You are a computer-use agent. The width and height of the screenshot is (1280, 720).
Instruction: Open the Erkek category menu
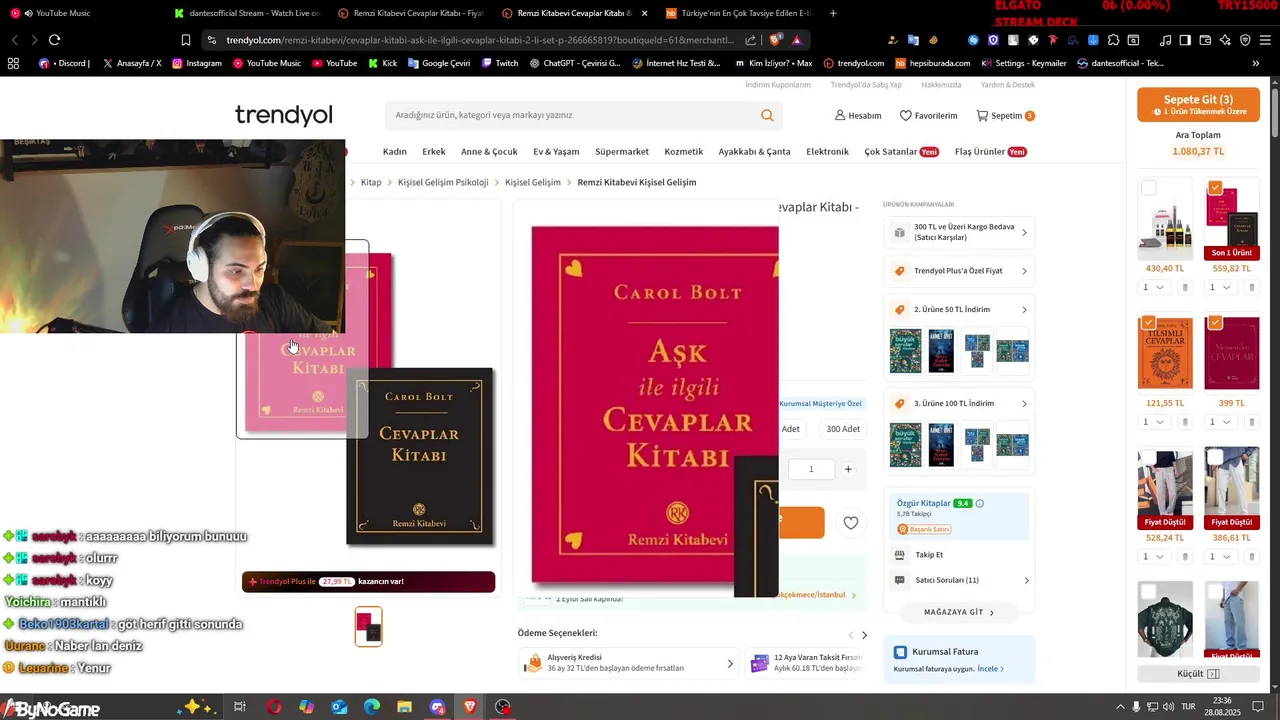434,152
